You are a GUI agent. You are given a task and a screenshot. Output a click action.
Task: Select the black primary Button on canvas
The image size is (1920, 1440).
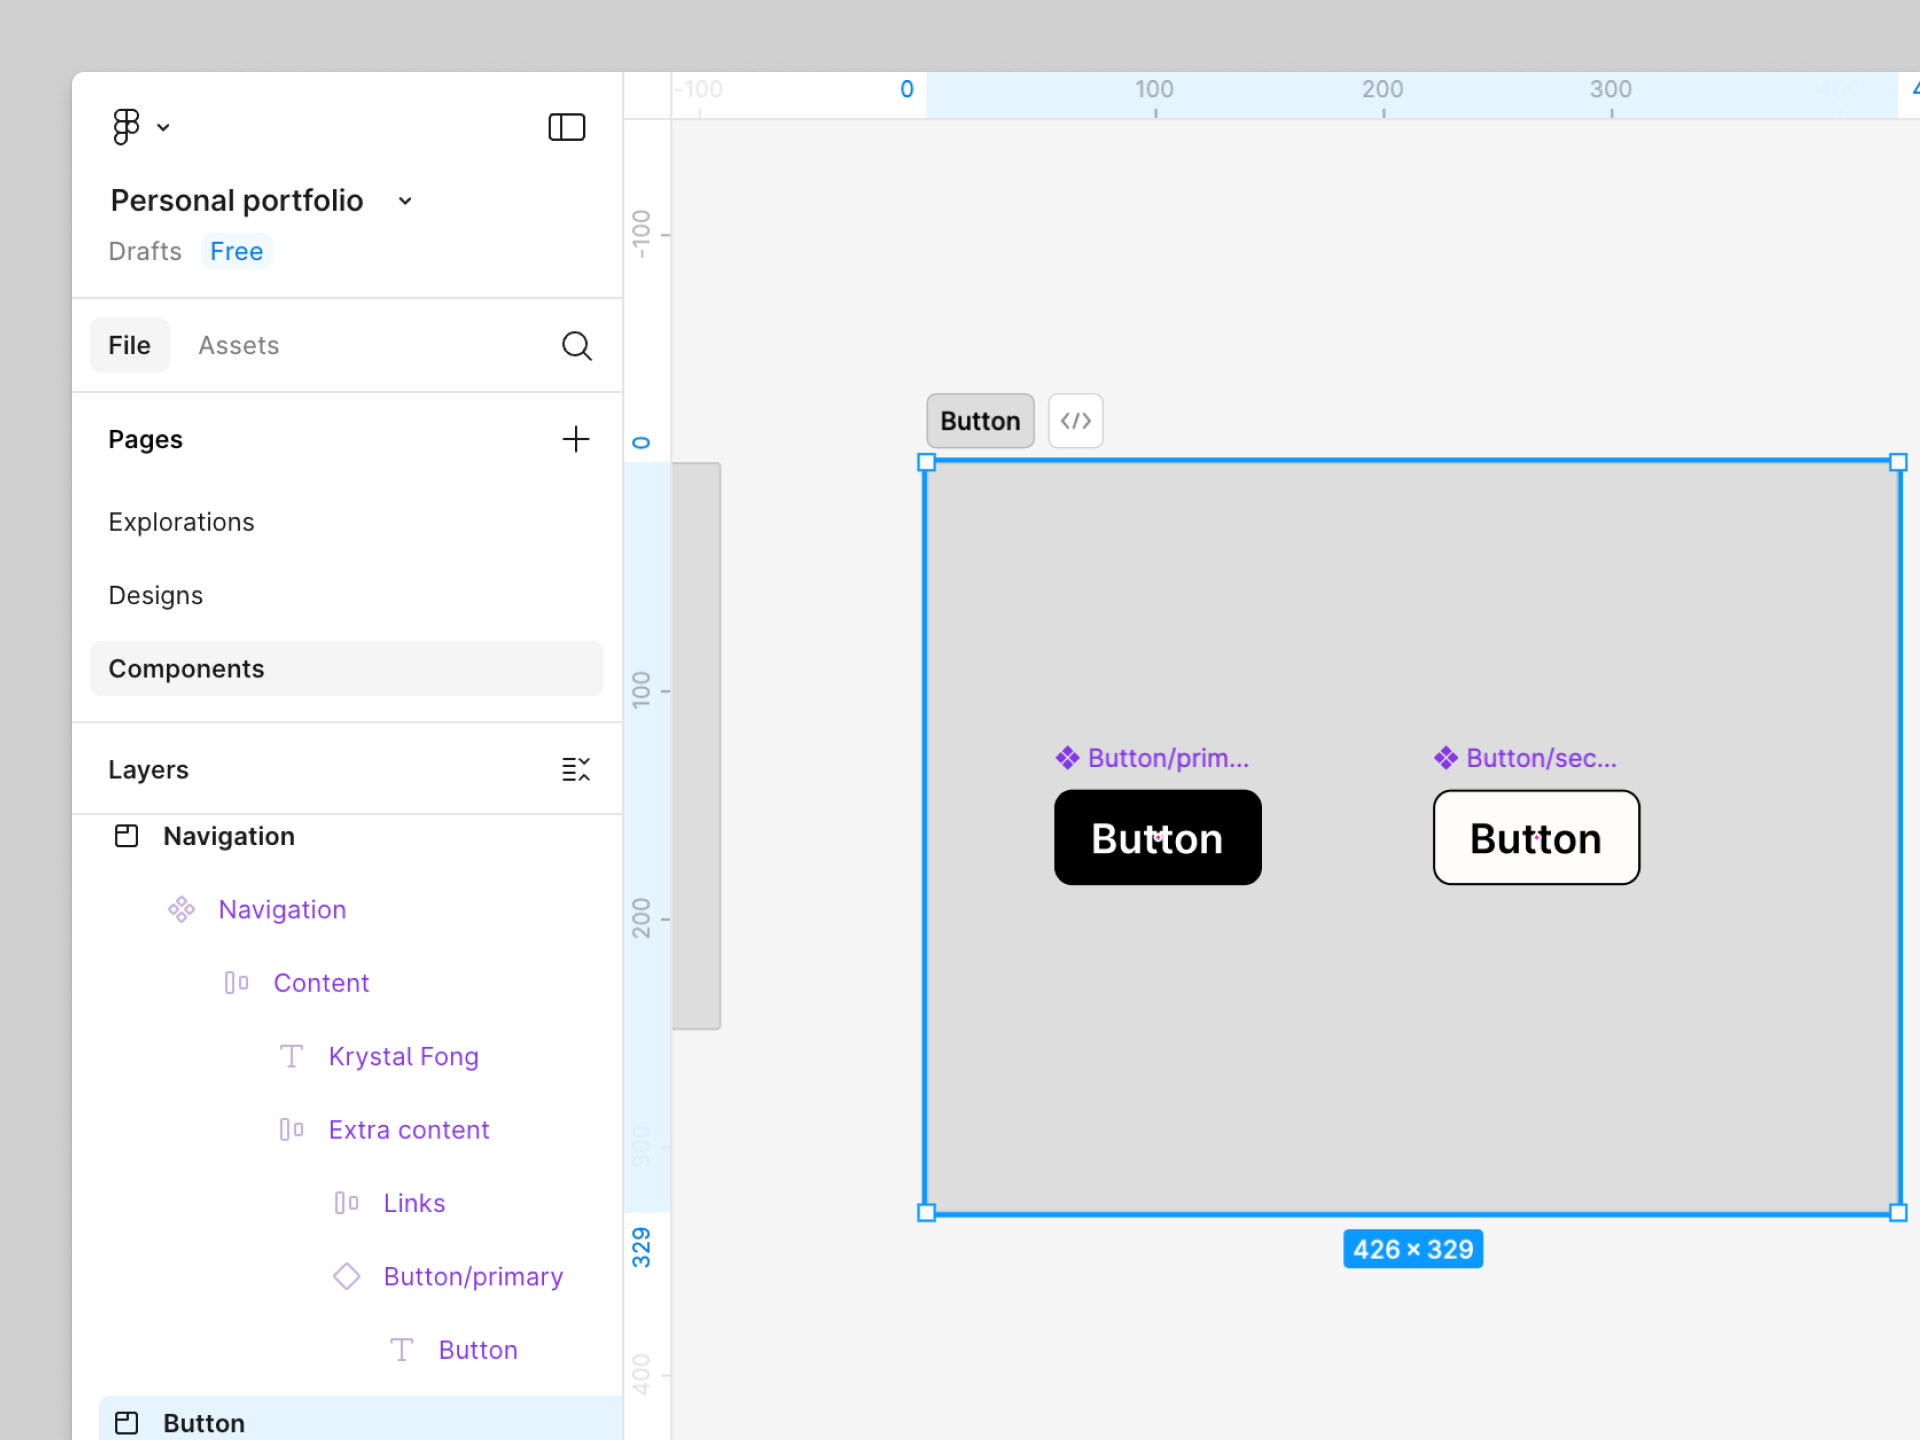1157,838
